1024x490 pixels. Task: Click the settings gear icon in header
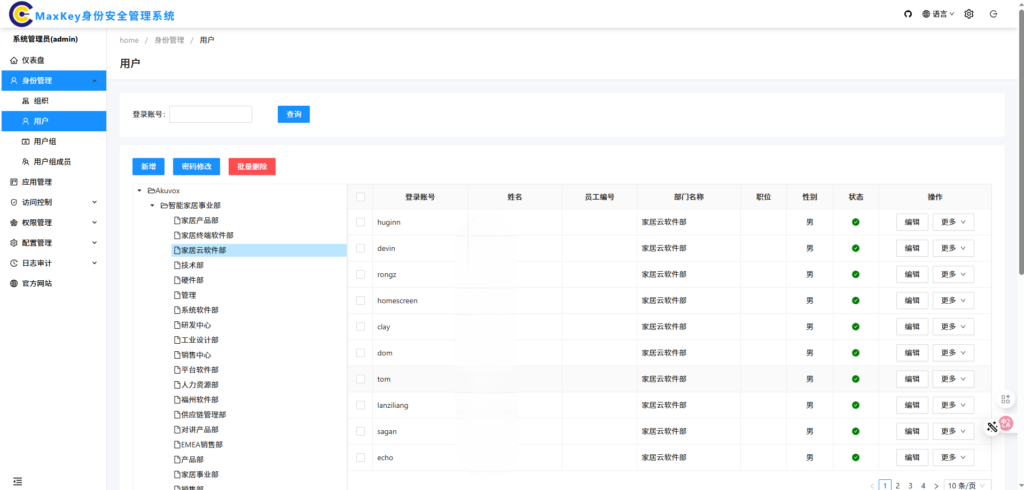pyautogui.click(x=968, y=14)
